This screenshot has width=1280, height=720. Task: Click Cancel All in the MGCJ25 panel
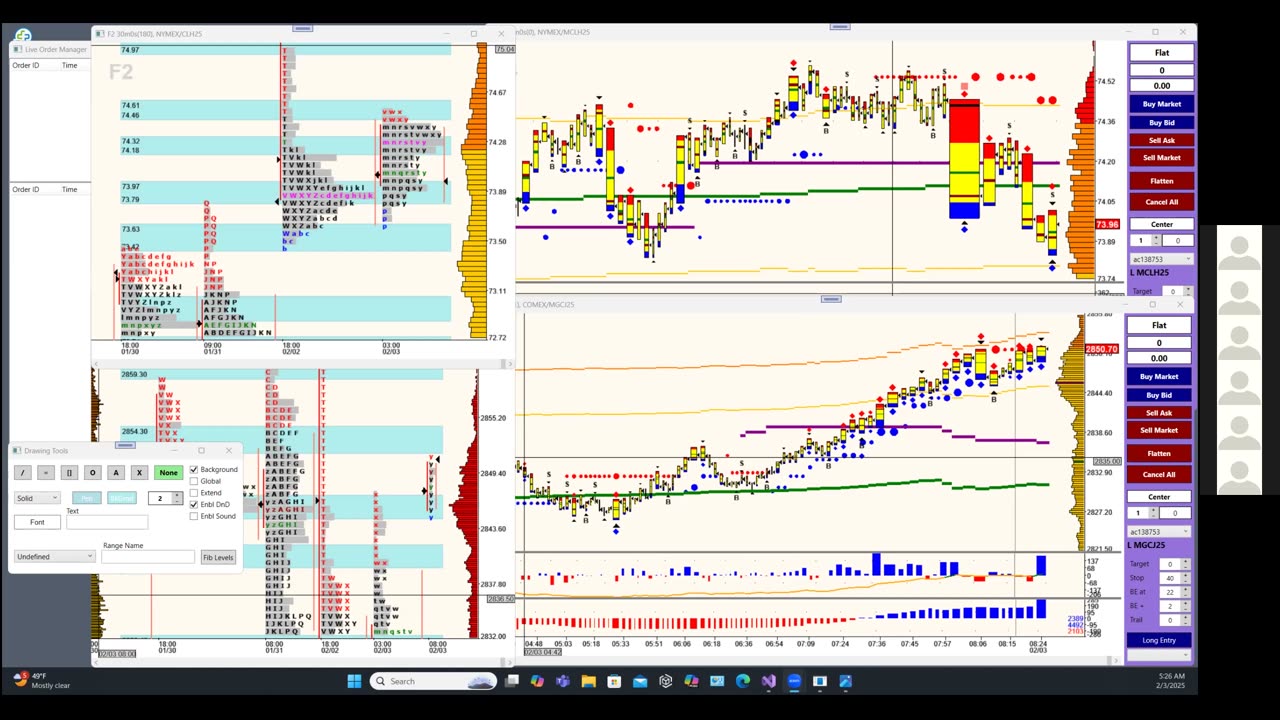pos(1159,474)
